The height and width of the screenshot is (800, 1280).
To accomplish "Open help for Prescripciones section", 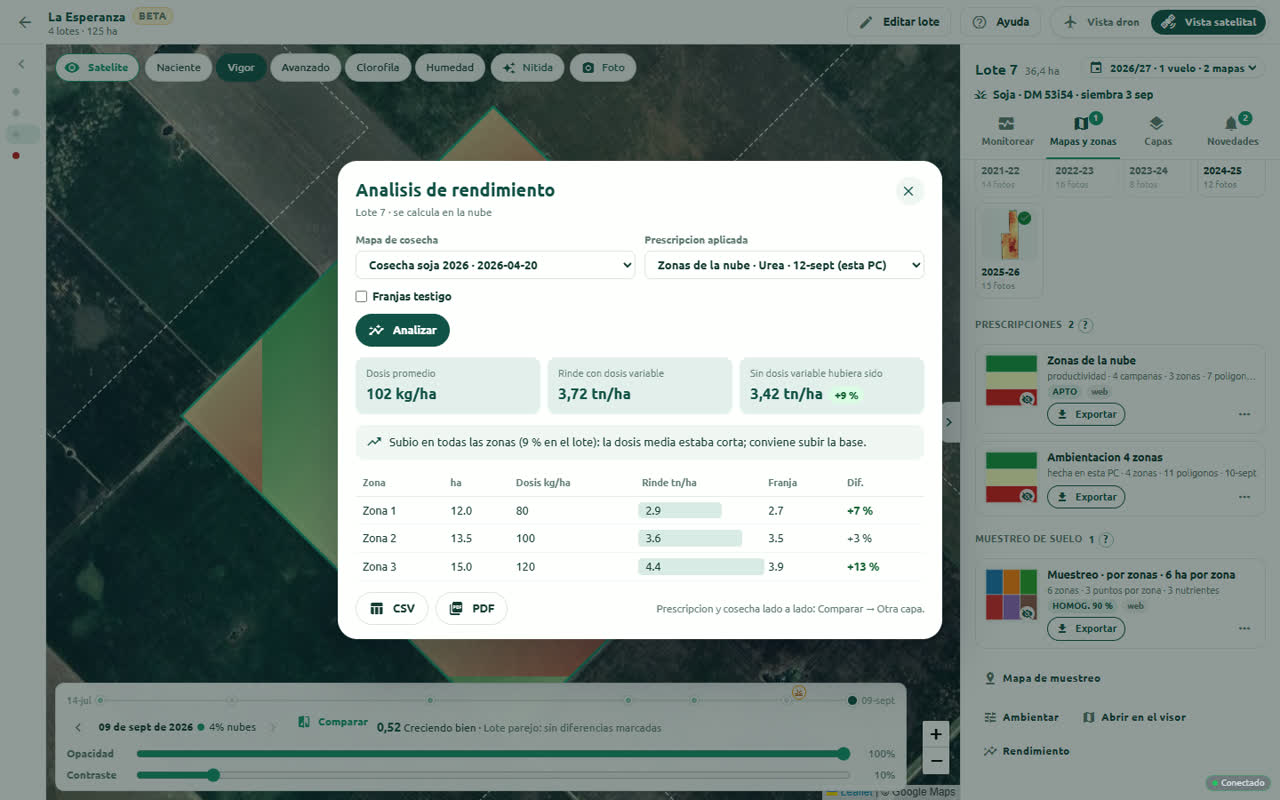I will pyautogui.click(x=1085, y=325).
